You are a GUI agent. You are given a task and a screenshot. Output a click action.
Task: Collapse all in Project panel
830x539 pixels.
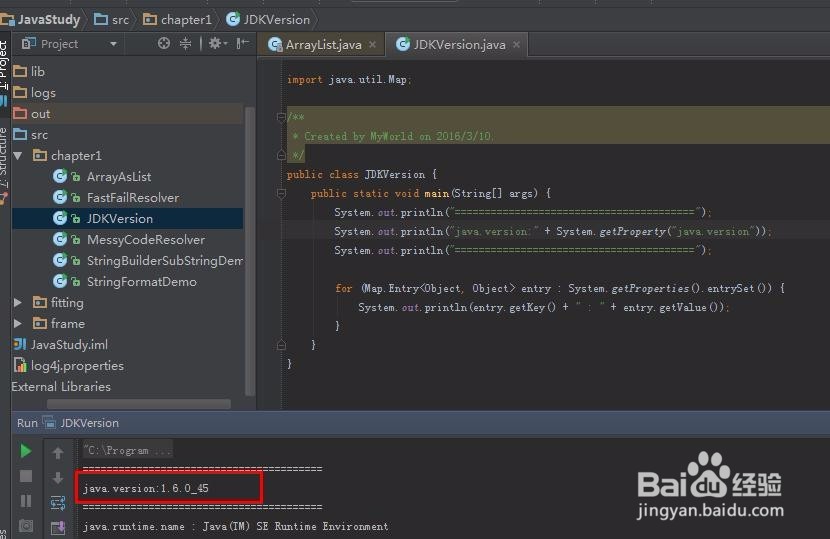pos(185,43)
